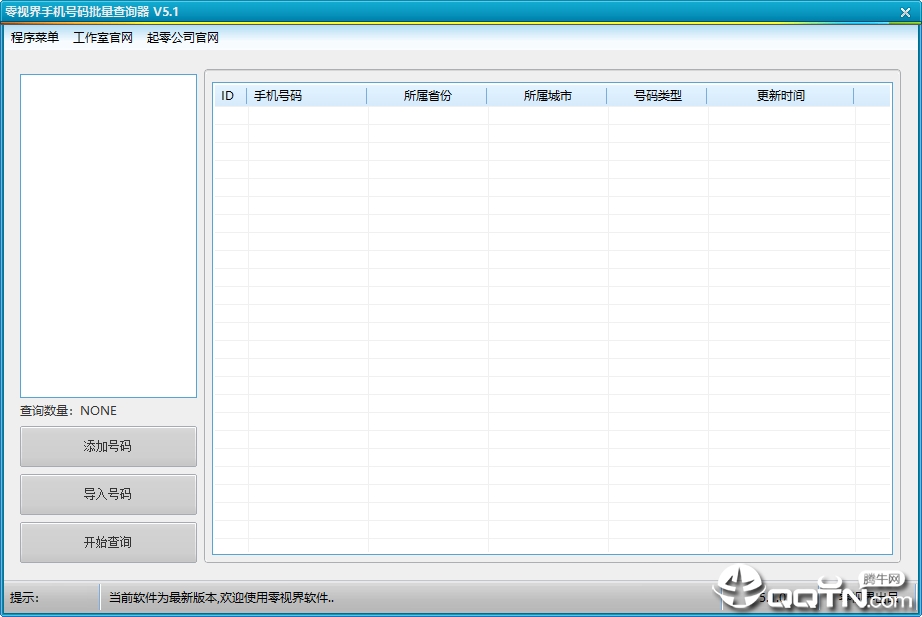Open the 程序菜单 menu

35,38
